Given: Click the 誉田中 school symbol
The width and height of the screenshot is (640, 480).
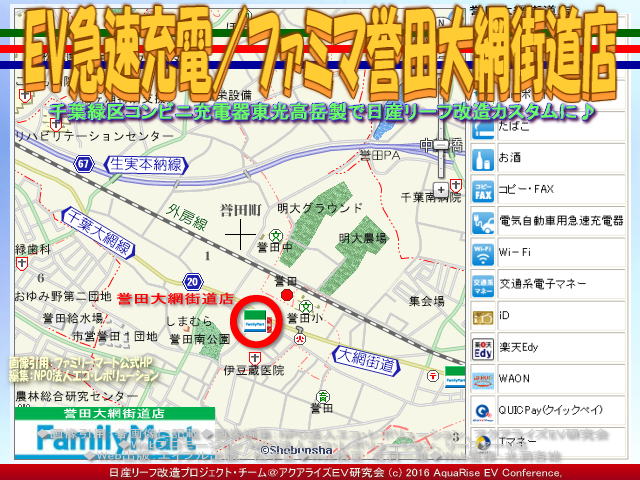Looking at the screenshot, I should pyautogui.click(x=277, y=235).
